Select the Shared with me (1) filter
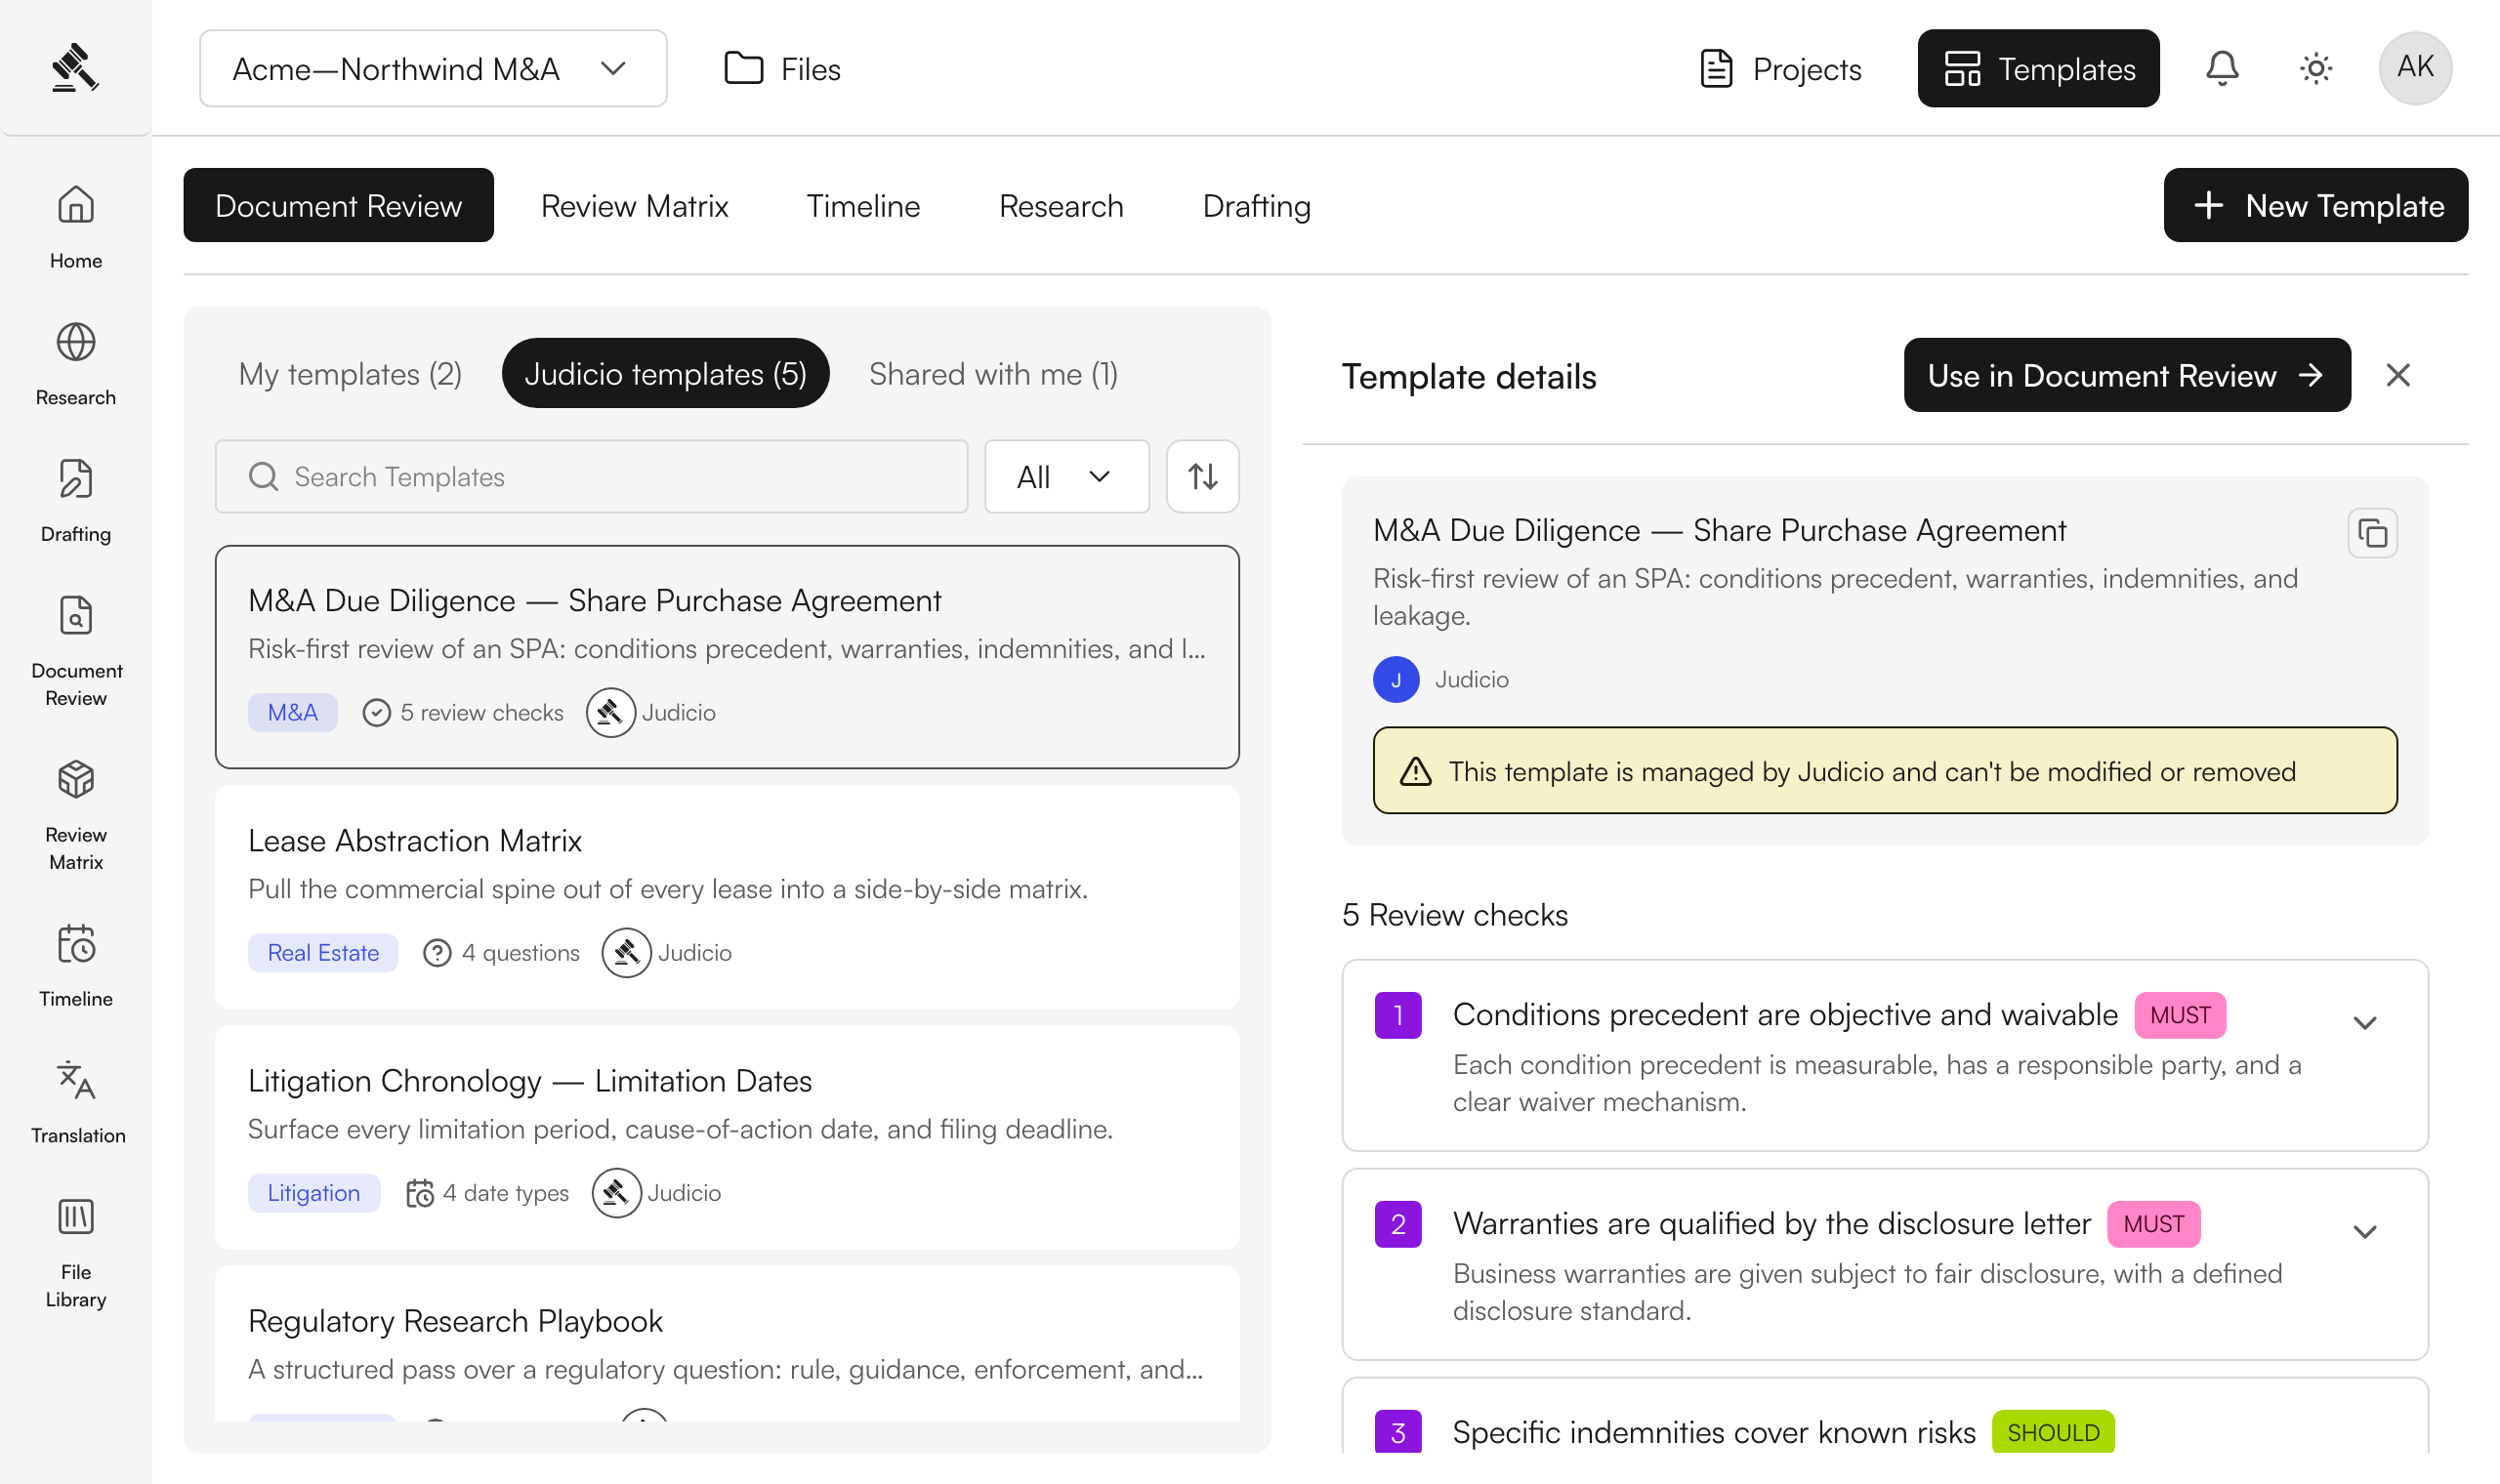The height and width of the screenshot is (1484, 2500). (x=992, y=374)
